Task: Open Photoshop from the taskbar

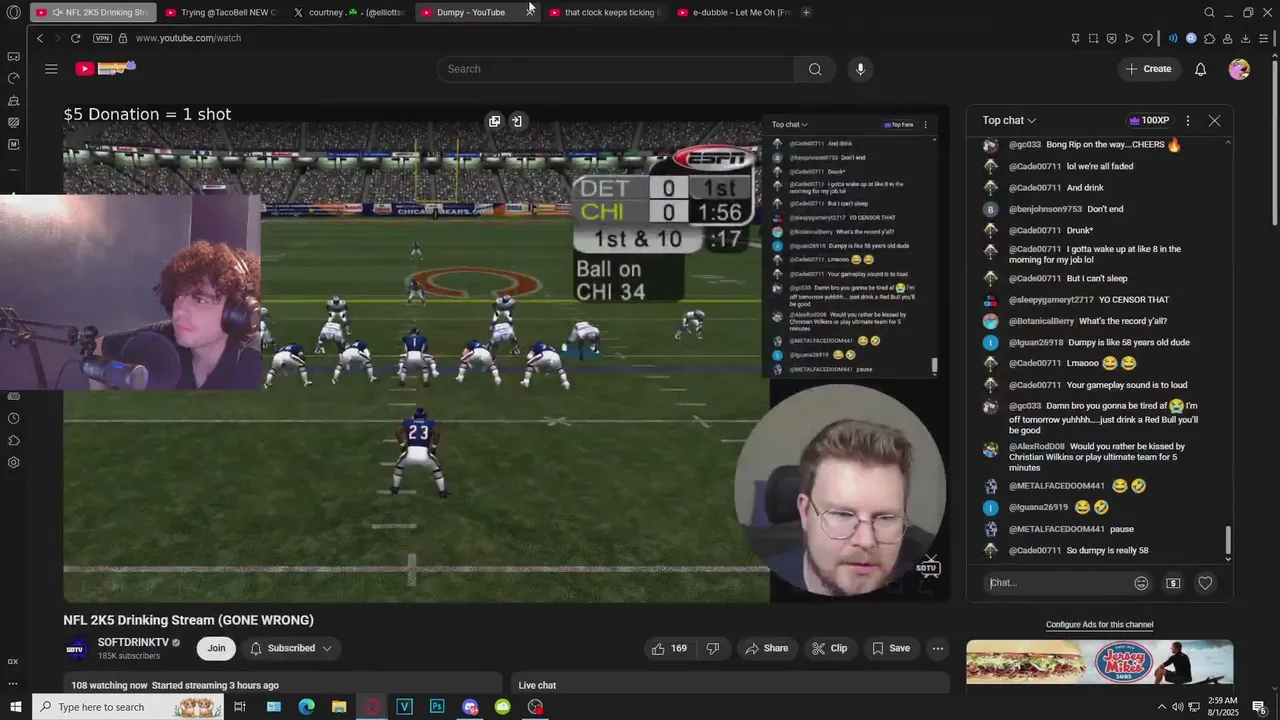Action: click(x=437, y=707)
